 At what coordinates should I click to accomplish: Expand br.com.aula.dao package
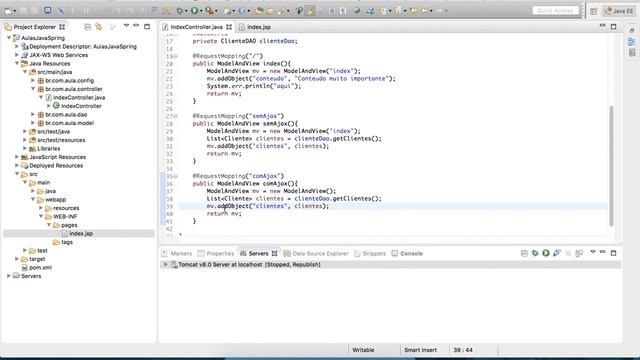[x=33, y=115]
